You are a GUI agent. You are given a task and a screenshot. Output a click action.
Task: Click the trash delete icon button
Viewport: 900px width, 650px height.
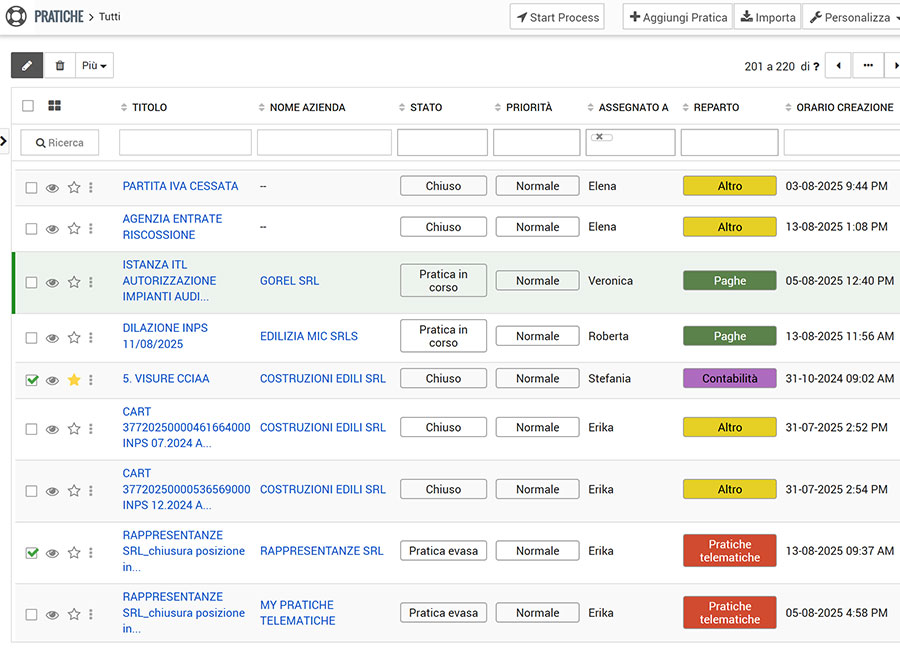(60, 65)
